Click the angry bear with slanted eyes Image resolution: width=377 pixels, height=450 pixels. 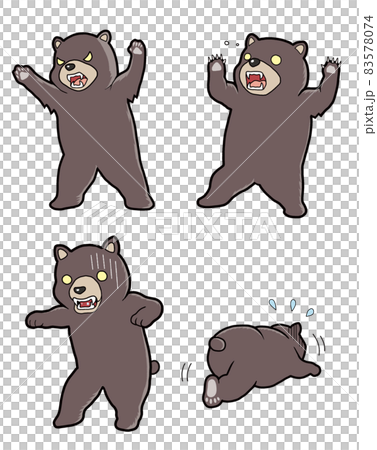coord(83,120)
